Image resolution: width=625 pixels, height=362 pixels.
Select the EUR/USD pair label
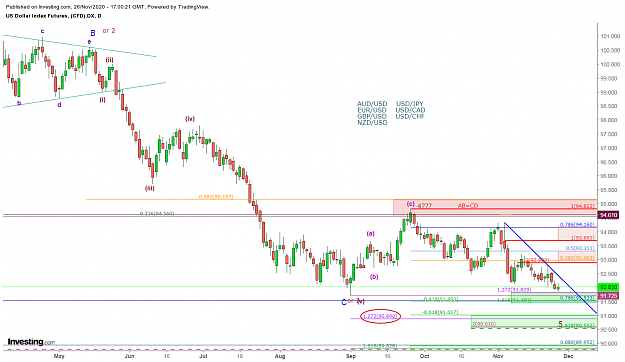point(372,110)
